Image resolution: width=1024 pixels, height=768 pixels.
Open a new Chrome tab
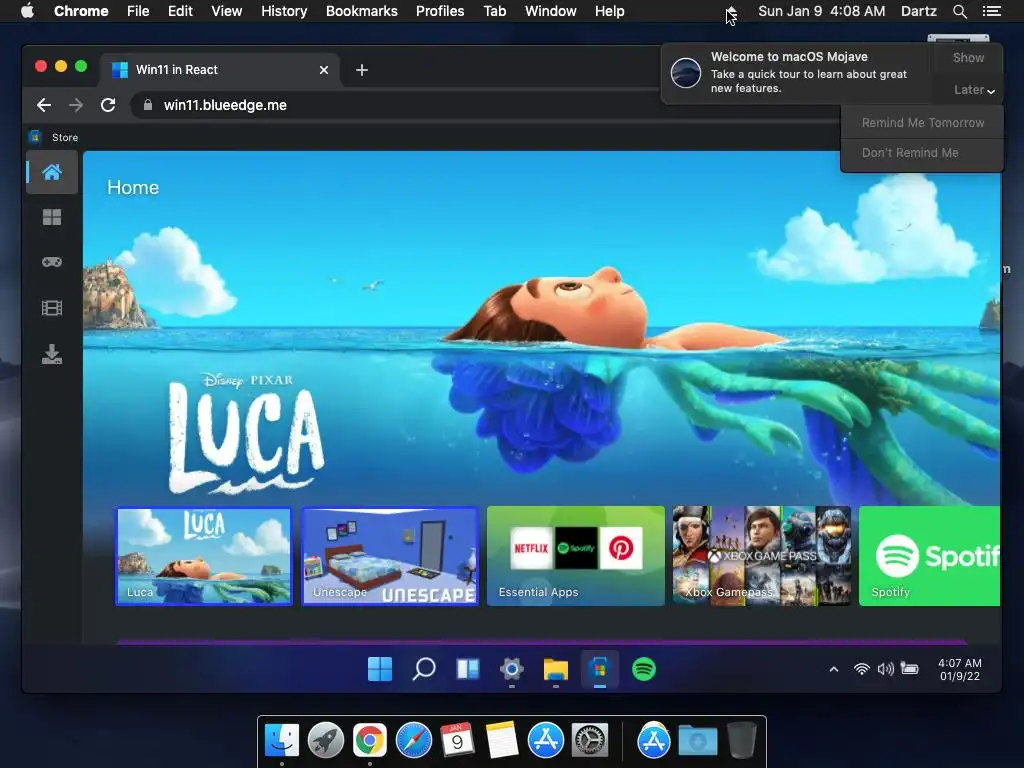(x=362, y=70)
